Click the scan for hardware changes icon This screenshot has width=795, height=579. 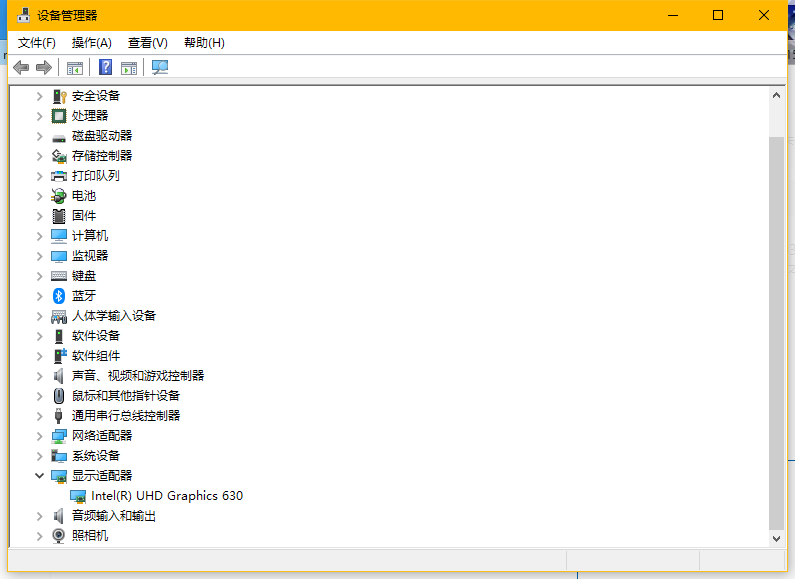click(160, 67)
